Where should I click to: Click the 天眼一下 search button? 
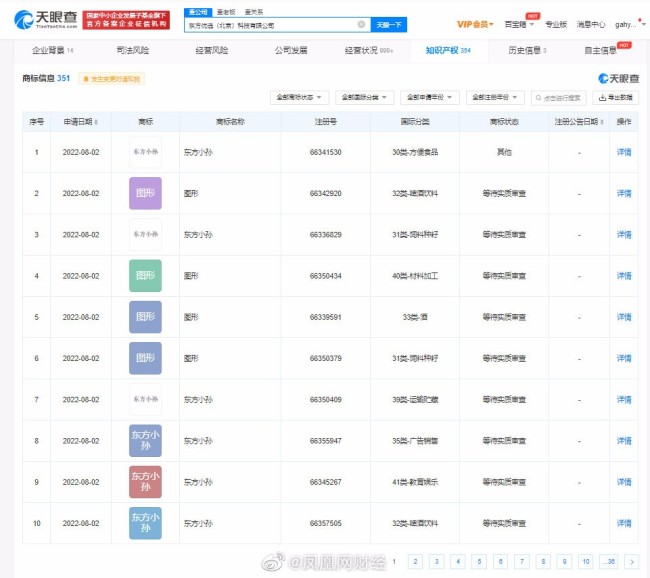tap(389, 25)
